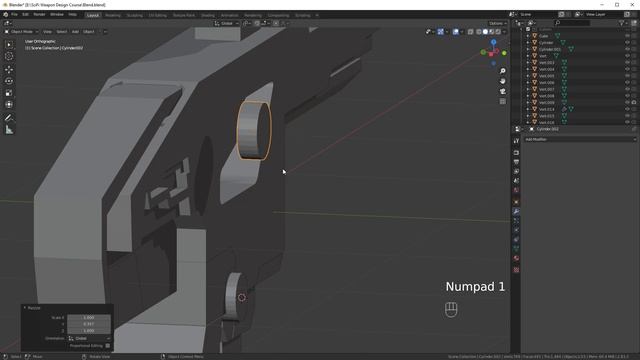640x360 pixels.
Task: Hide Cube object with eye icon
Action: click(627, 36)
